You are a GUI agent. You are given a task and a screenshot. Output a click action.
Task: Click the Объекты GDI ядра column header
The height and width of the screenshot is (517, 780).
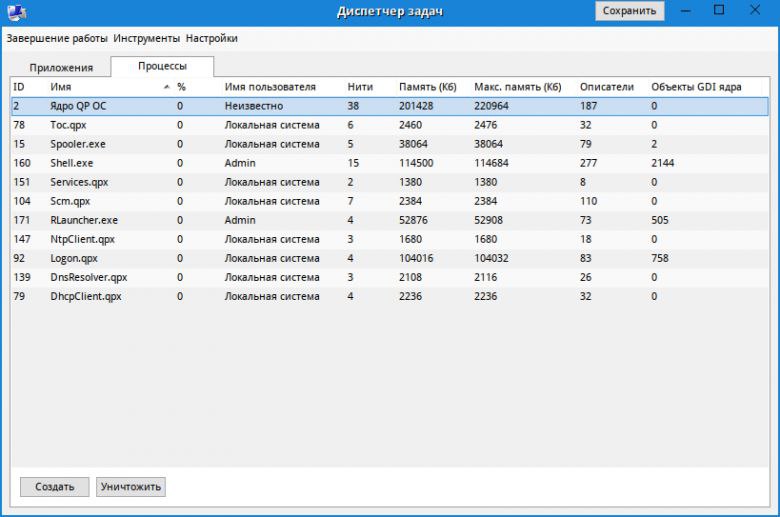pos(696,87)
